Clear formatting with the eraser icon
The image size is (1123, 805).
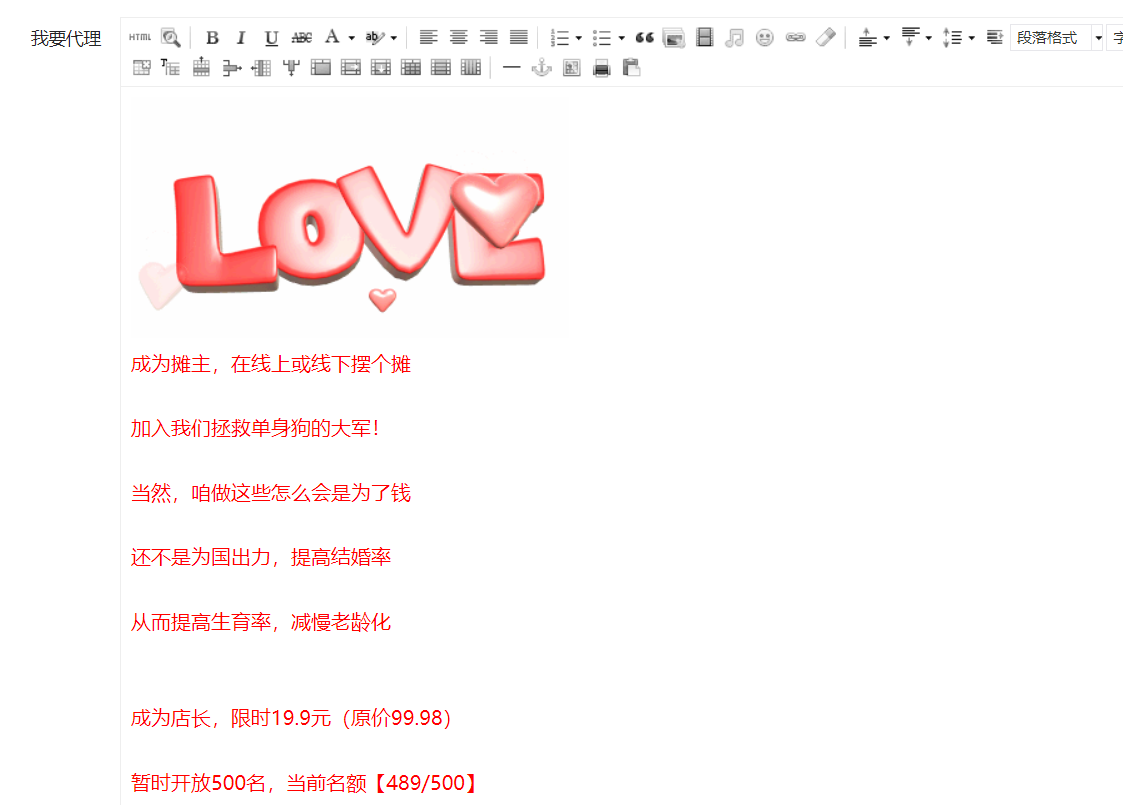click(x=825, y=38)
